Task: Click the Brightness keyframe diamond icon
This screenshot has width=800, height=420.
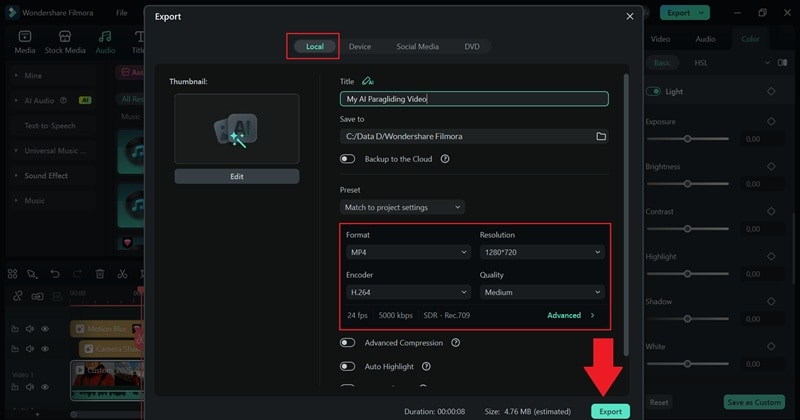Action: point(771,166)
